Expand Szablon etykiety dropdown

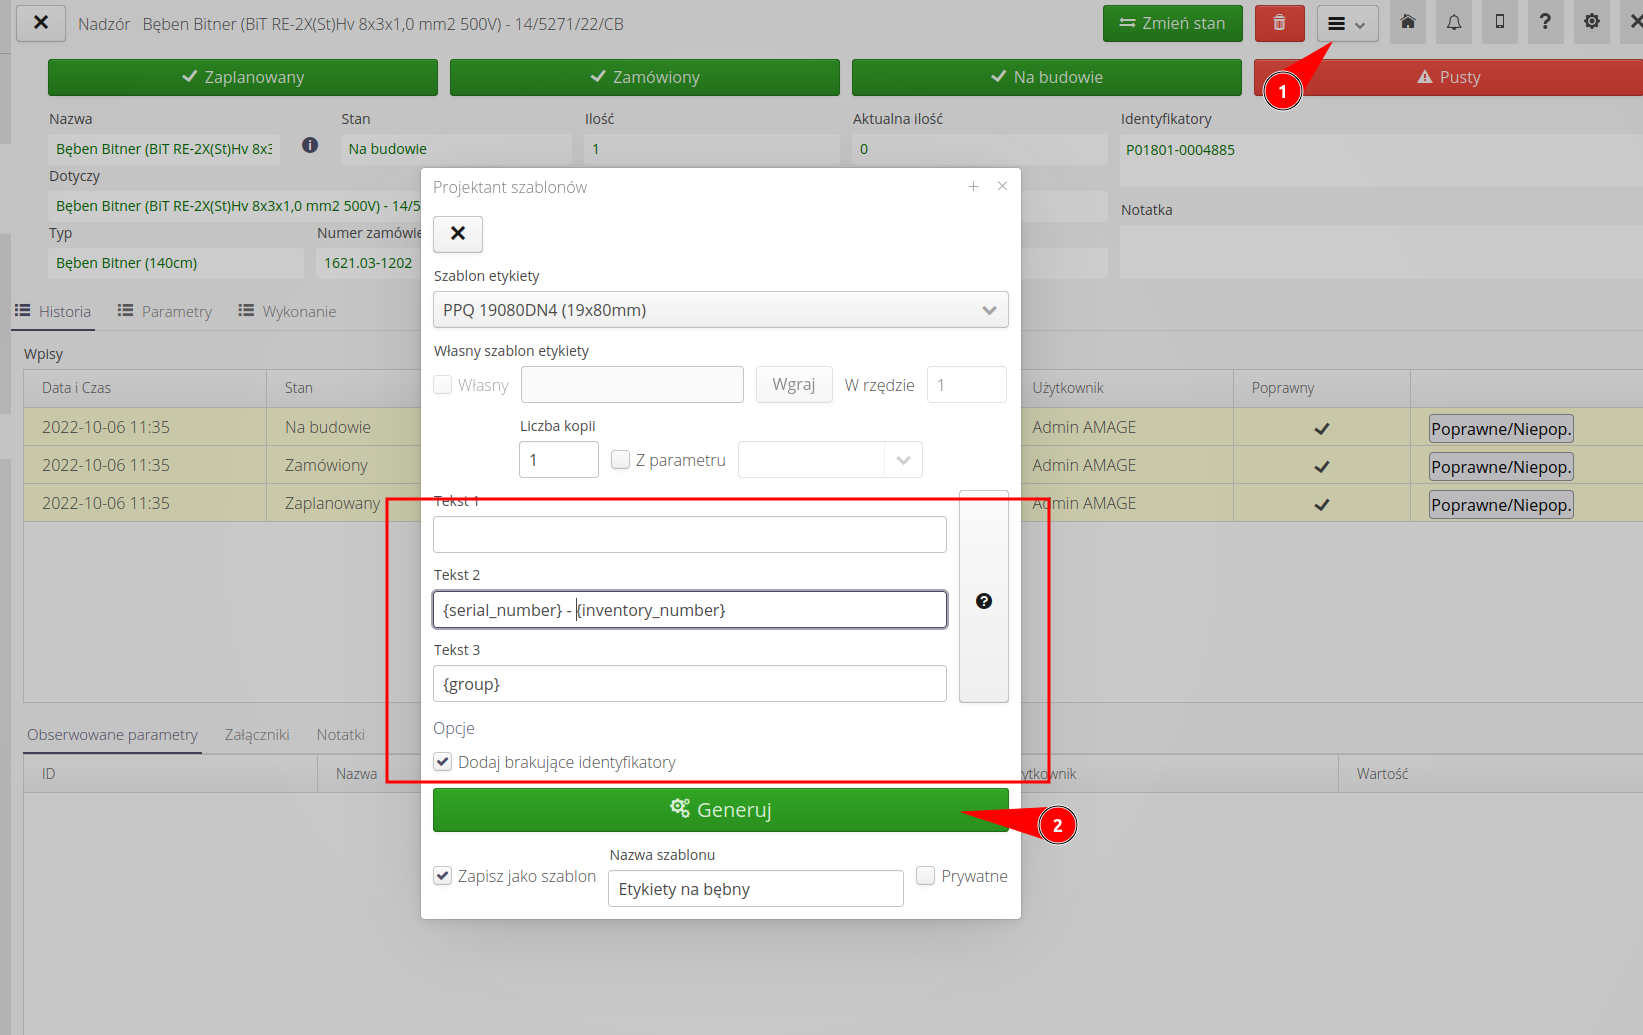coord(720,310)
